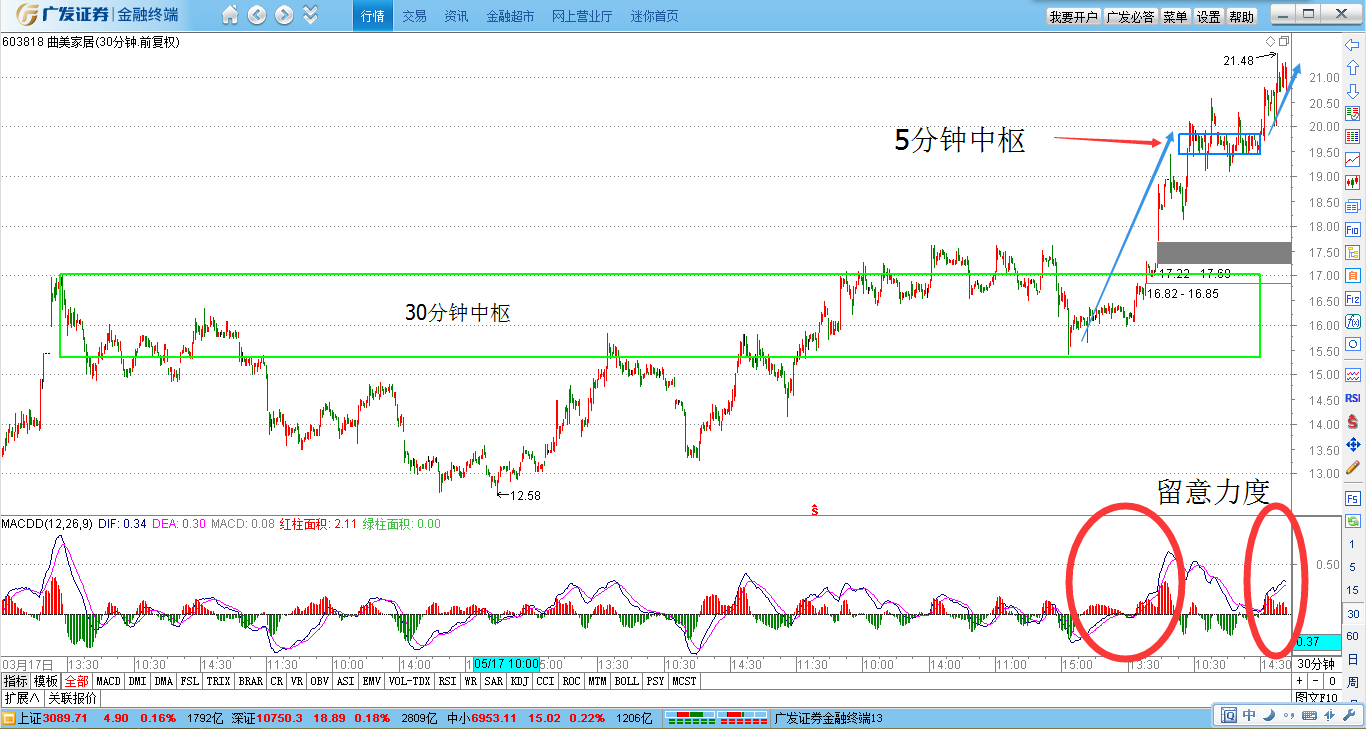This screenshot has height=729, width=1366.
Task: Click the left arrow icon in right sidebar
Action: pos(1353,45)
